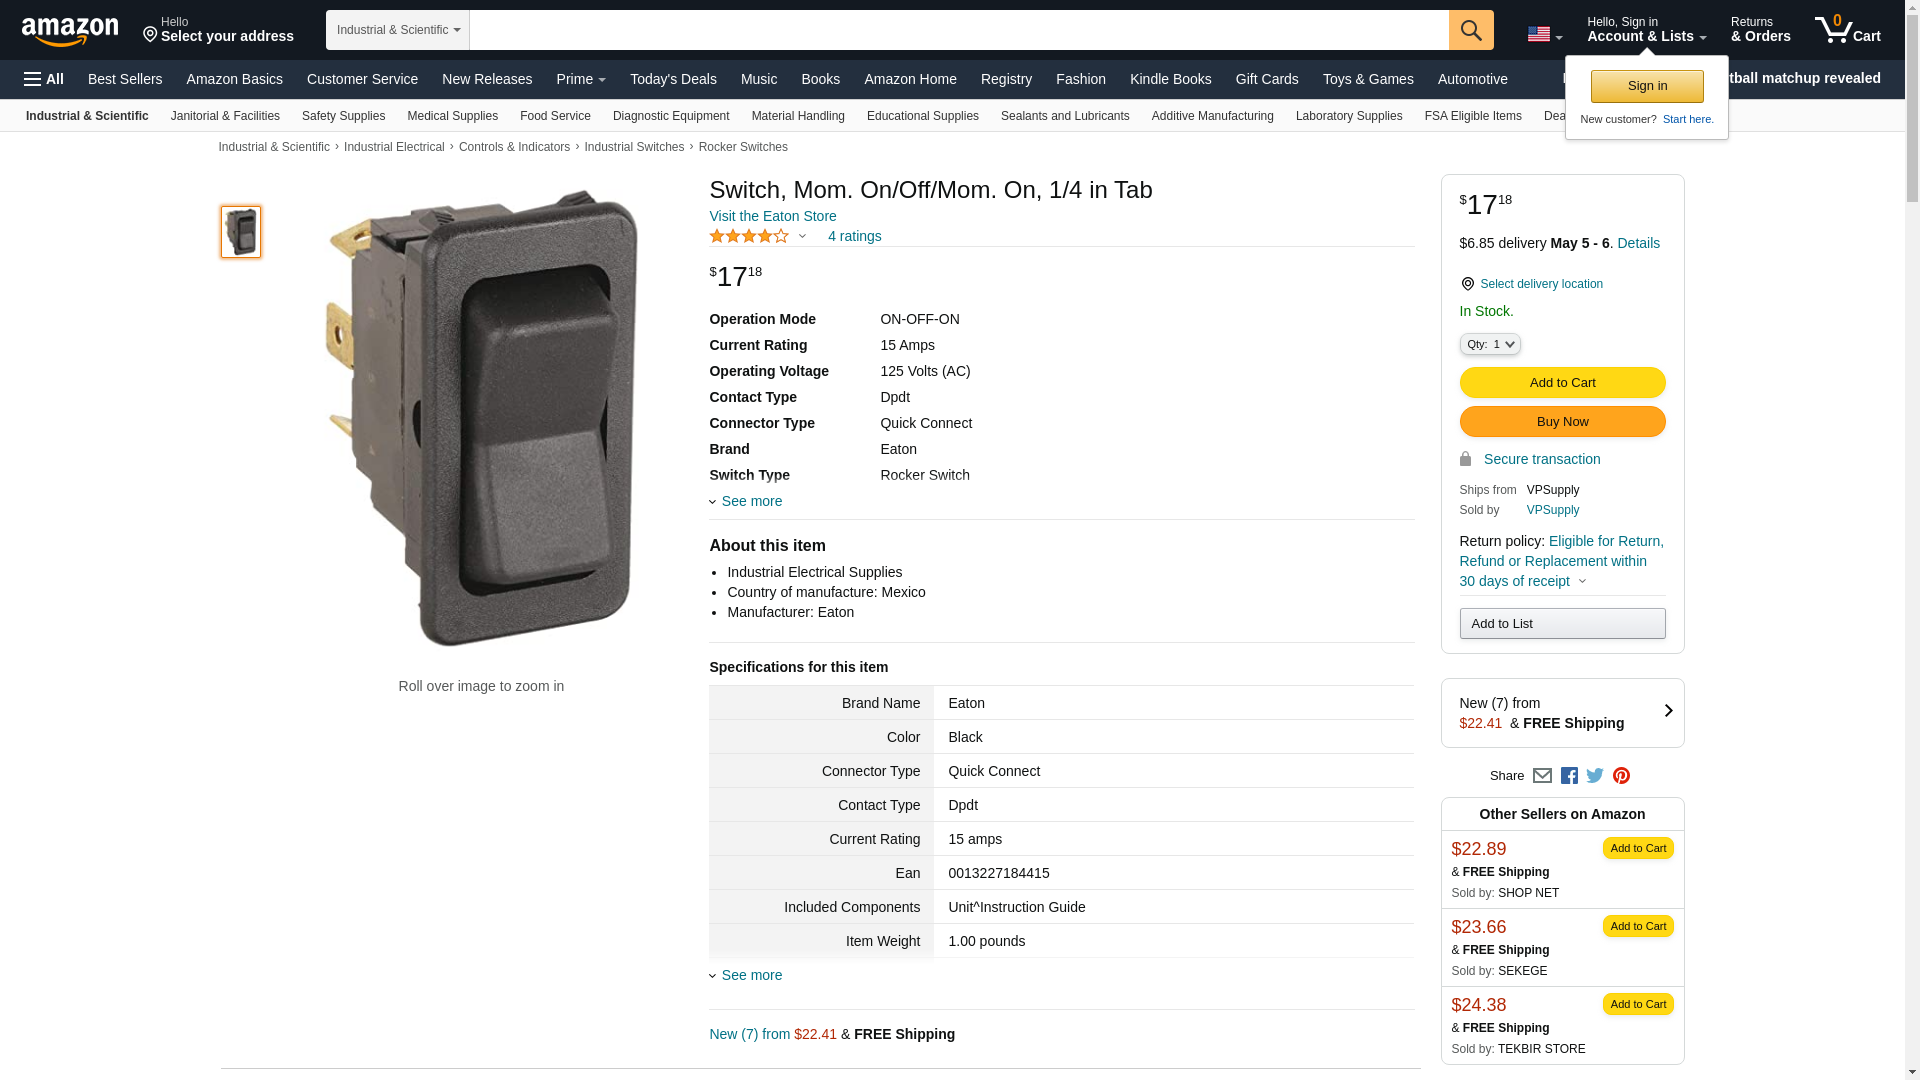Image resolution: width=1920 pixels, height=1080 pixels.
Task: Open Today's Deals menu item
Action: tap(672, 79)
